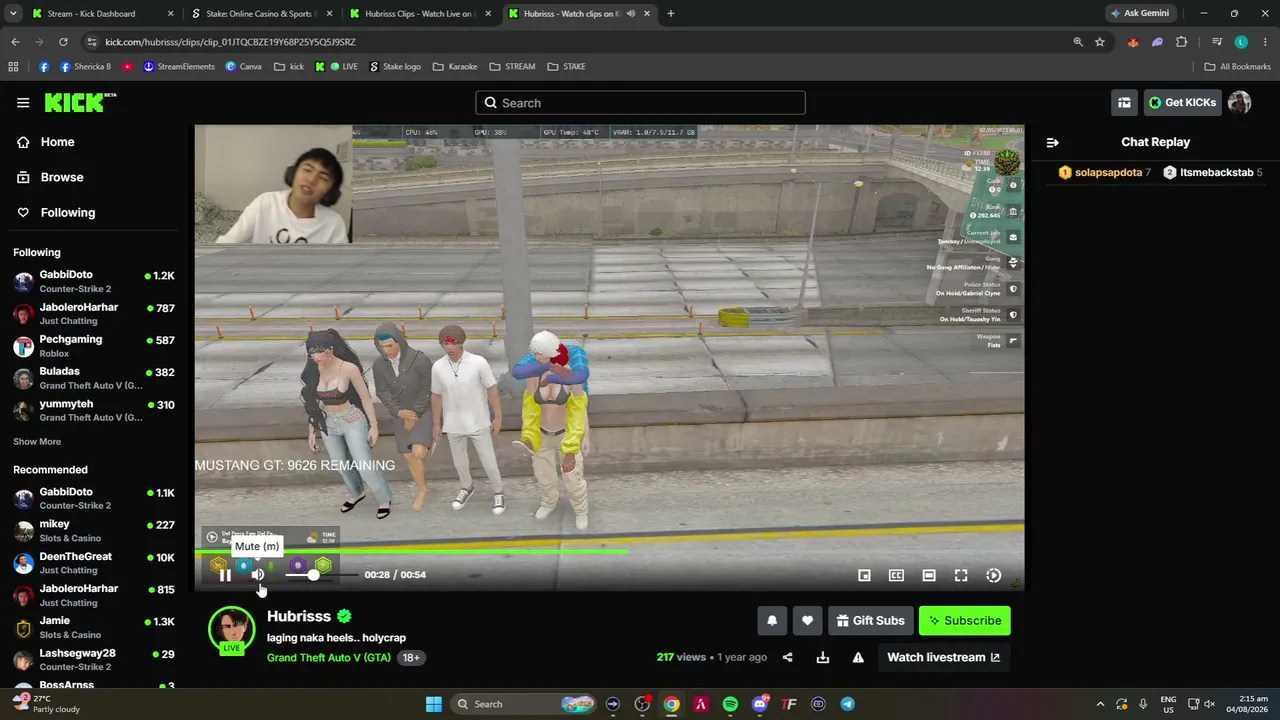Share this clip
The height and width of the screenshot is (720, 1280).
pyautogui.click(x=787, y=657)
